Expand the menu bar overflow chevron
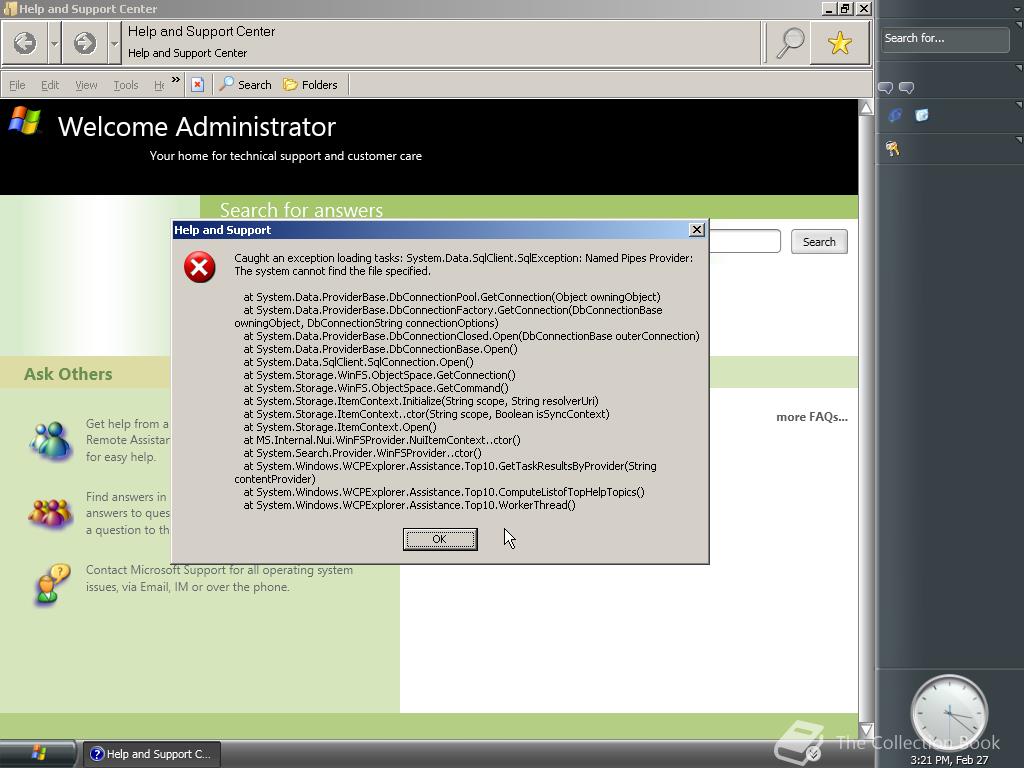Viewport: 1024px width, 768px height. coord(176,80)
